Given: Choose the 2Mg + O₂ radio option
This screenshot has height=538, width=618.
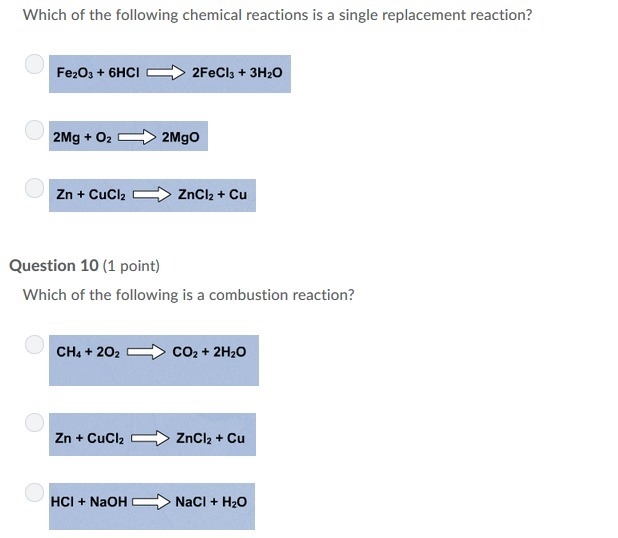Looking at the screenshot, I should 34,130.
